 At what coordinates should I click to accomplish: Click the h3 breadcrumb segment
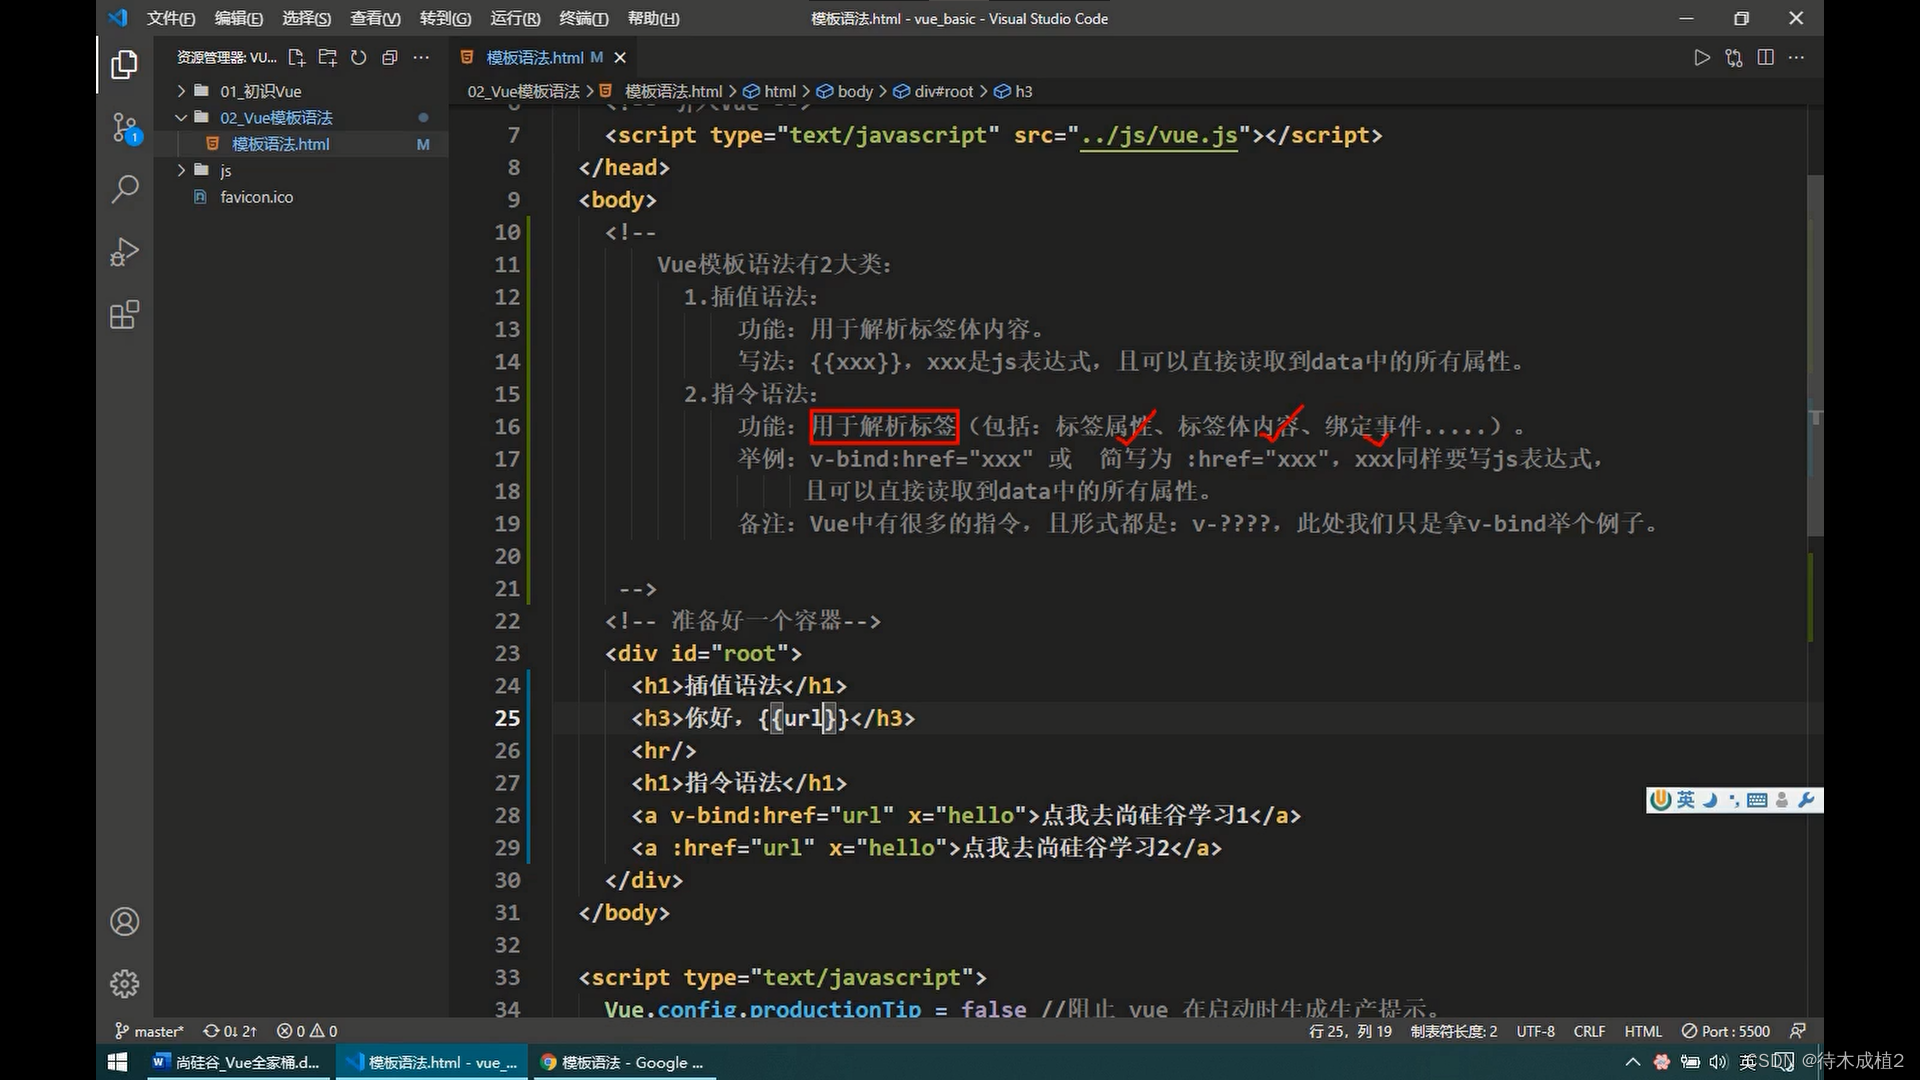(x=1013, y=91)
